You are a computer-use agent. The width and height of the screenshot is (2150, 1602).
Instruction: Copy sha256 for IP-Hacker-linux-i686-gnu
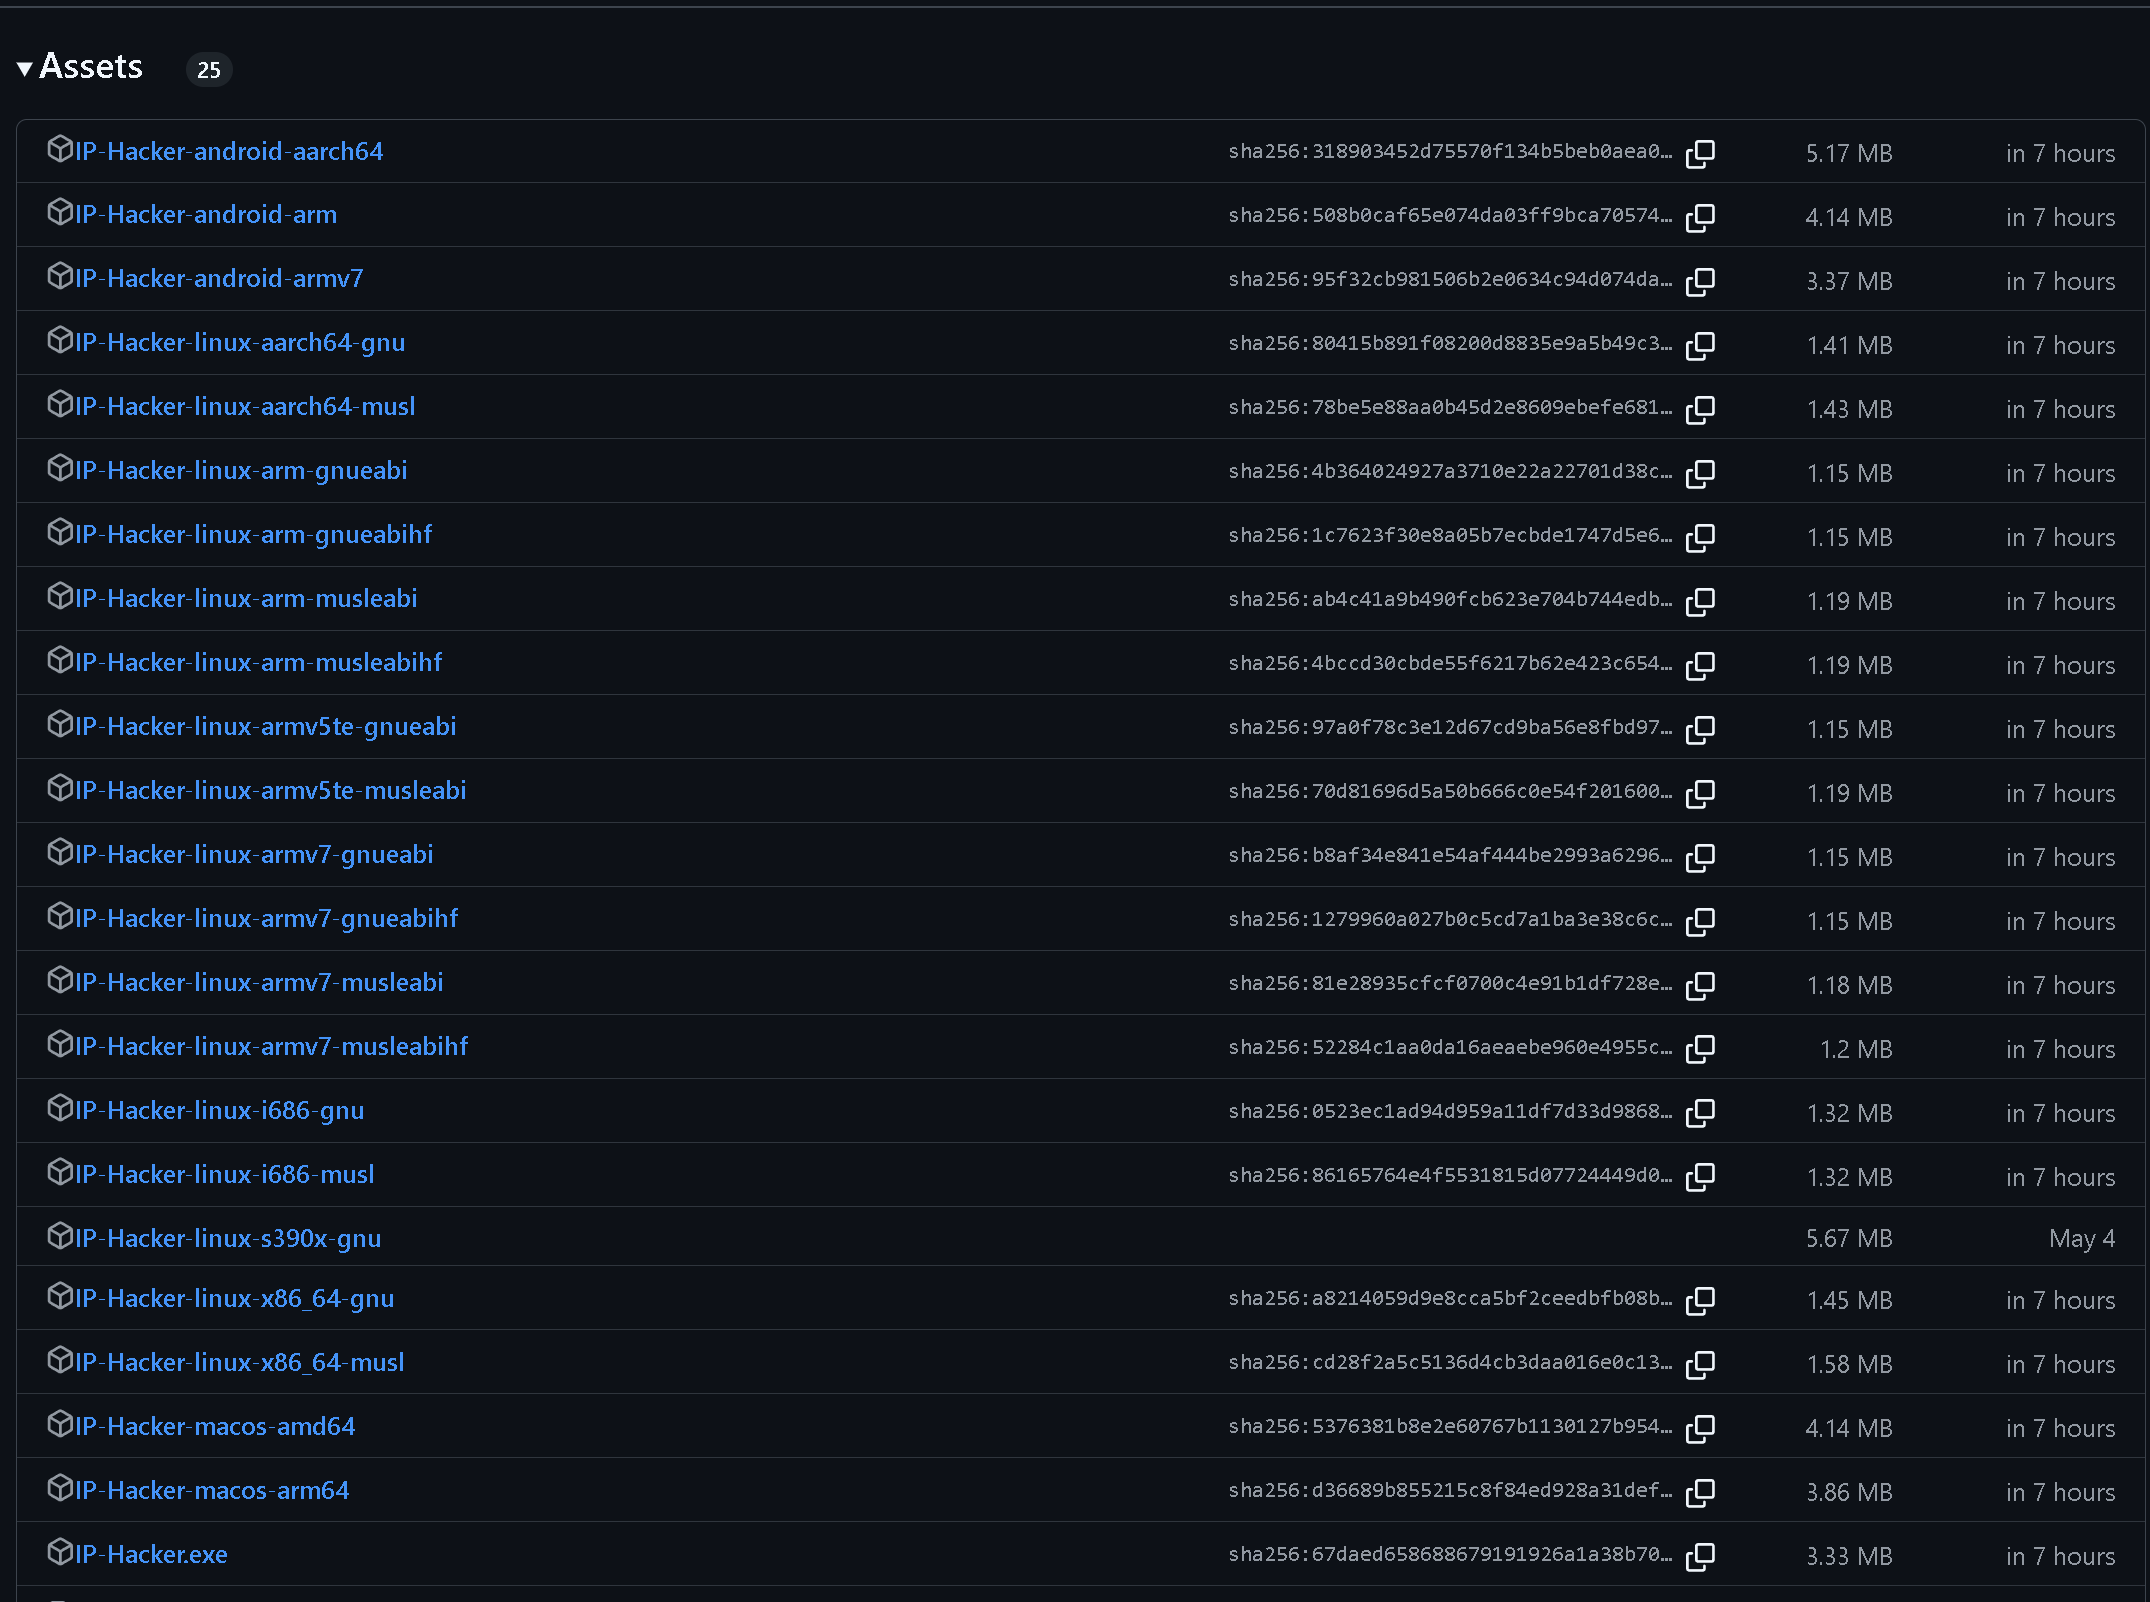click(x=1700, y=1113)
